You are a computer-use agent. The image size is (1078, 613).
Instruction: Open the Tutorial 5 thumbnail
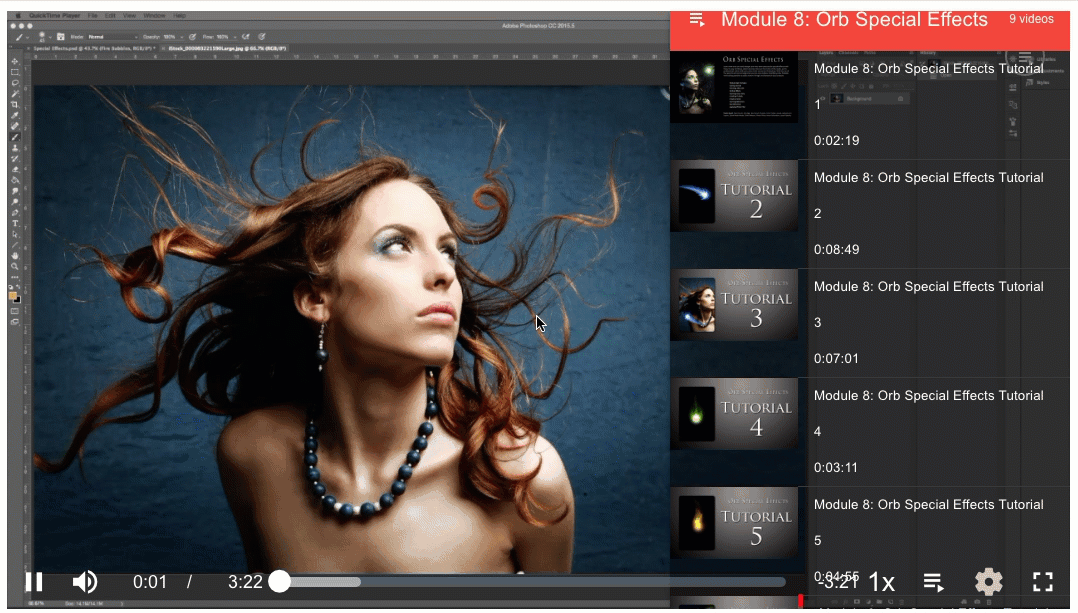(734, 523)
